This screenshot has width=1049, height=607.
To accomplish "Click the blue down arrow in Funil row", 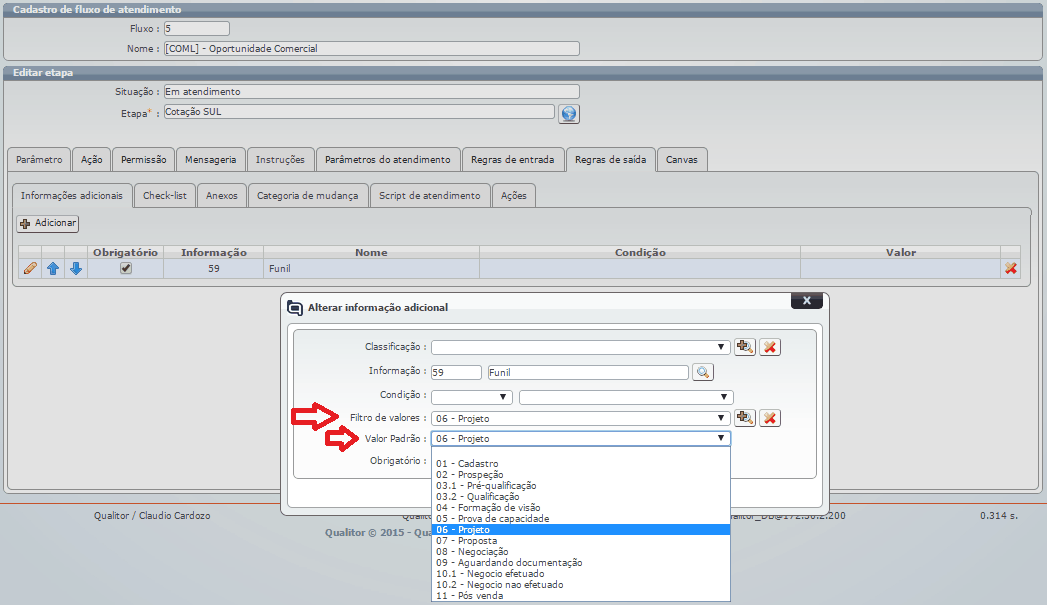I will pyautogui.click(x=75, y=269).
